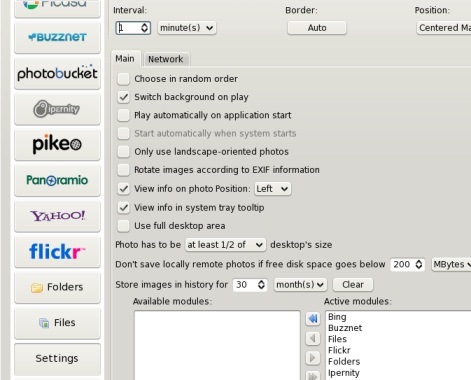The height and width of the screenshot is (380, 471).
Task: Open the month(s) history unit dropdown
Action: coord(300,285)
